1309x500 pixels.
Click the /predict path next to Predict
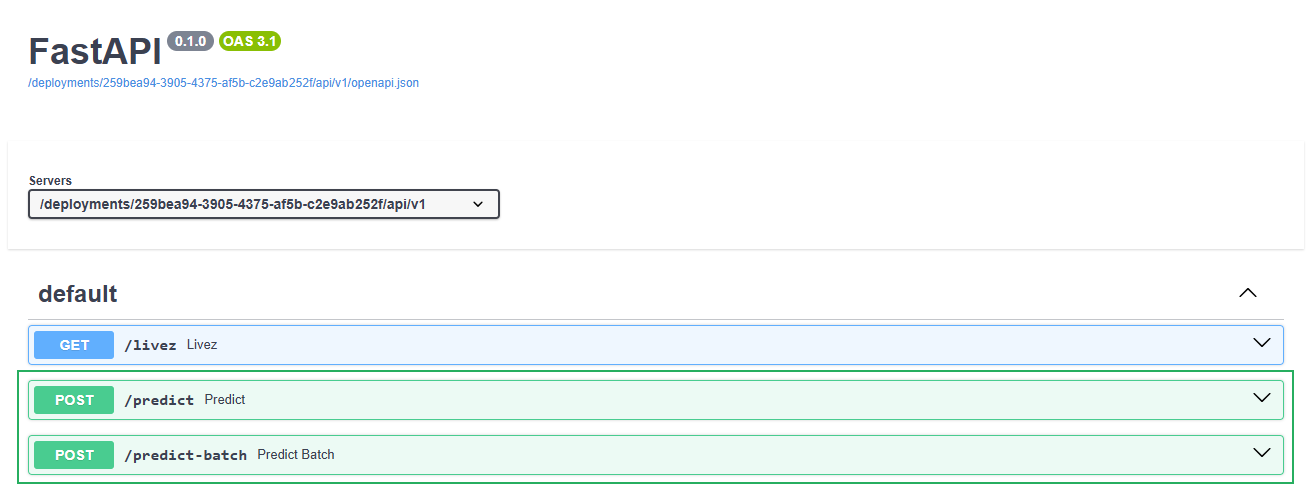click(159, 400)
